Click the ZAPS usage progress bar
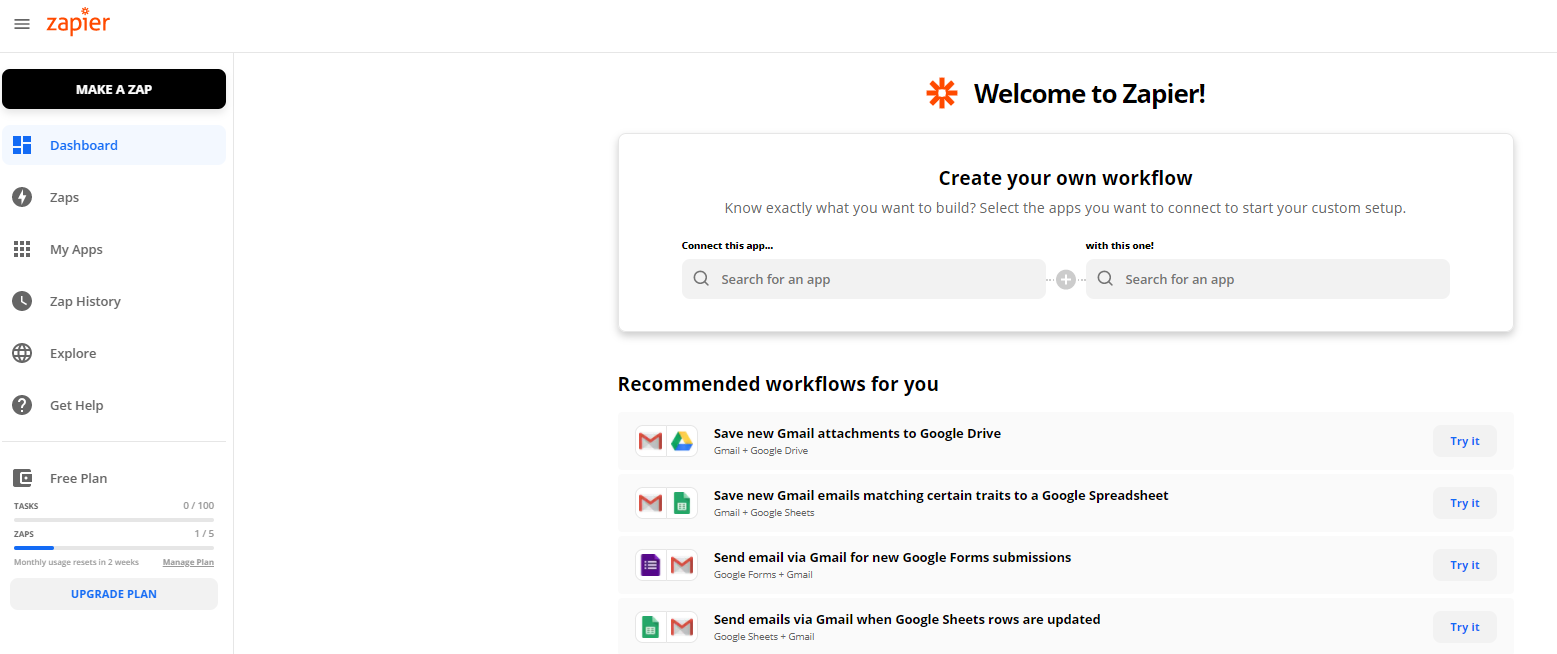Screen dimensions: 1557x654 pos(113,547)
